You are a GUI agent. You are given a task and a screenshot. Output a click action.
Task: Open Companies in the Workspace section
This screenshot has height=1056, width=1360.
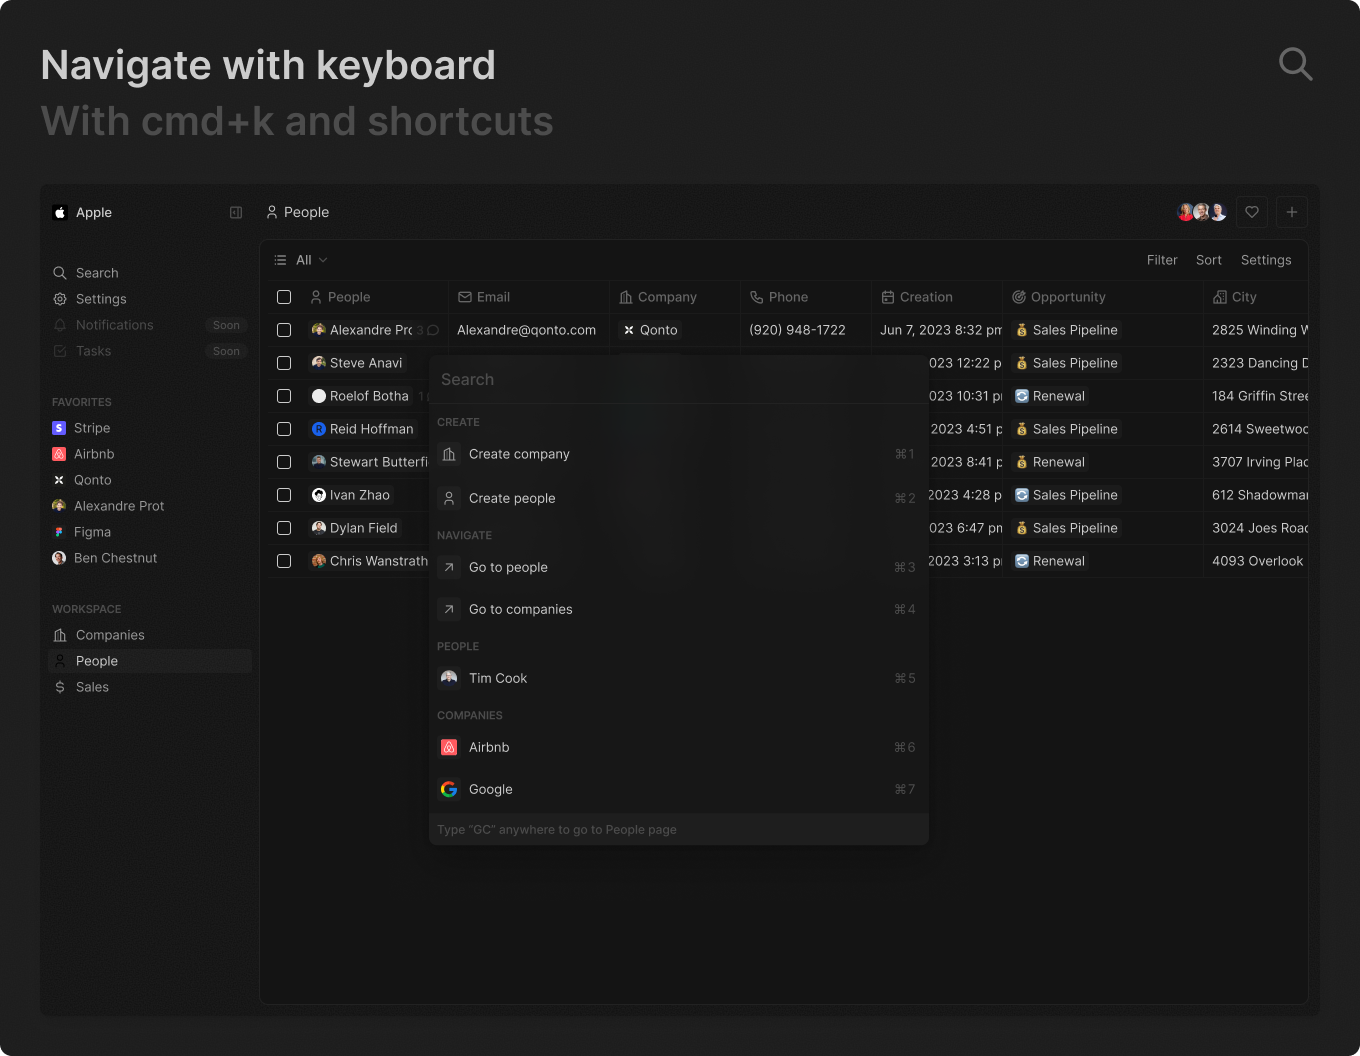point(109,635)
